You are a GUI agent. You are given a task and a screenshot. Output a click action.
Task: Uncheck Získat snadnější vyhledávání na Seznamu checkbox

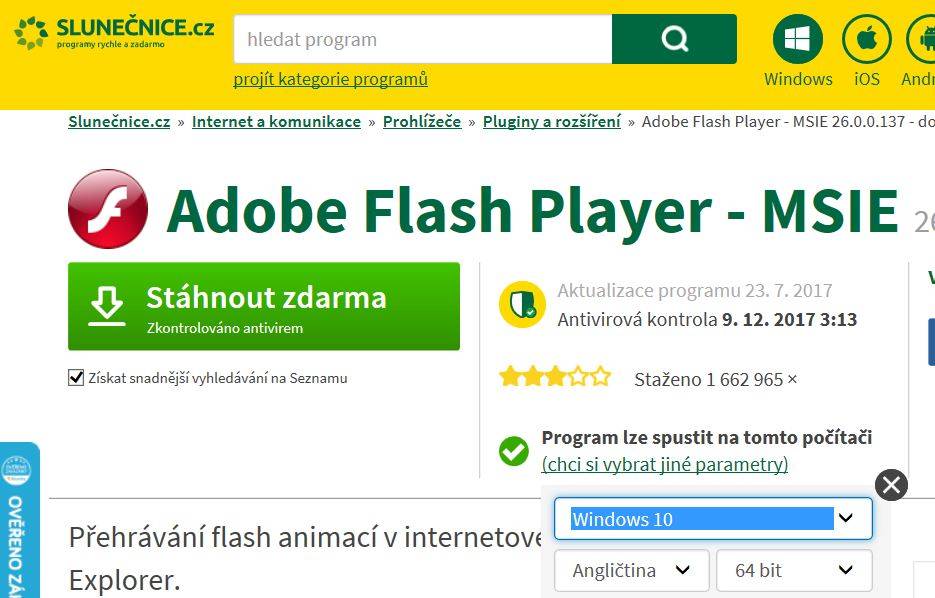point(76,378)
